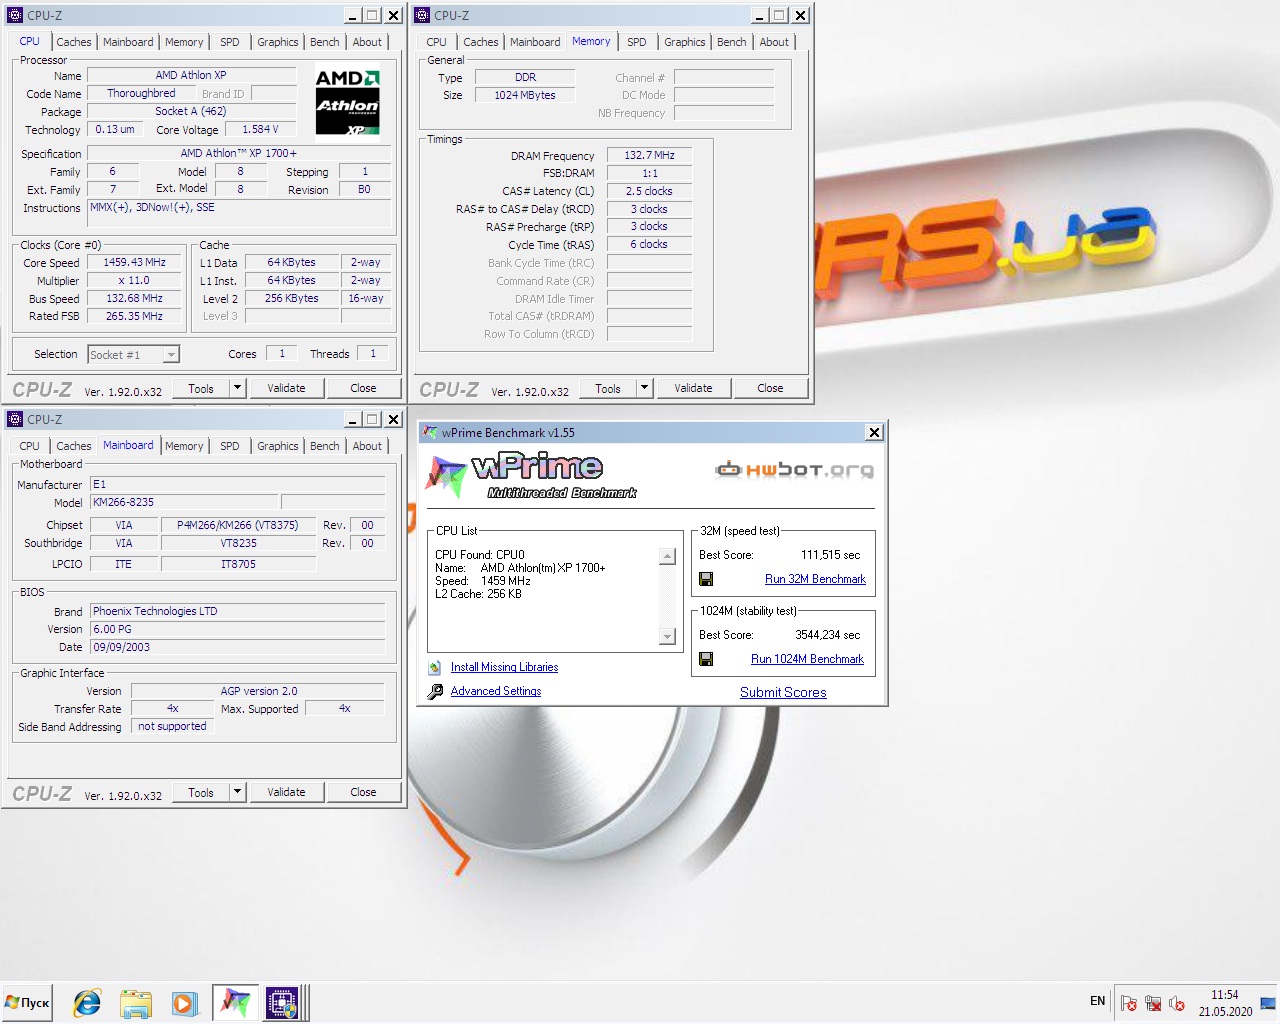Launch Windows Media Player from the taskbar

[184, 1003]
